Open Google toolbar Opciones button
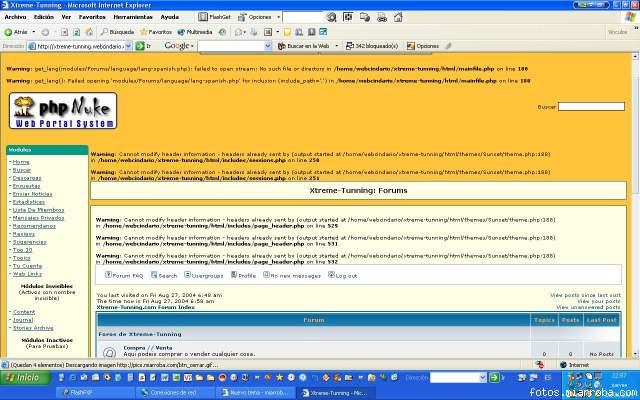The image size is (640, 400). [x=423, y=46]
